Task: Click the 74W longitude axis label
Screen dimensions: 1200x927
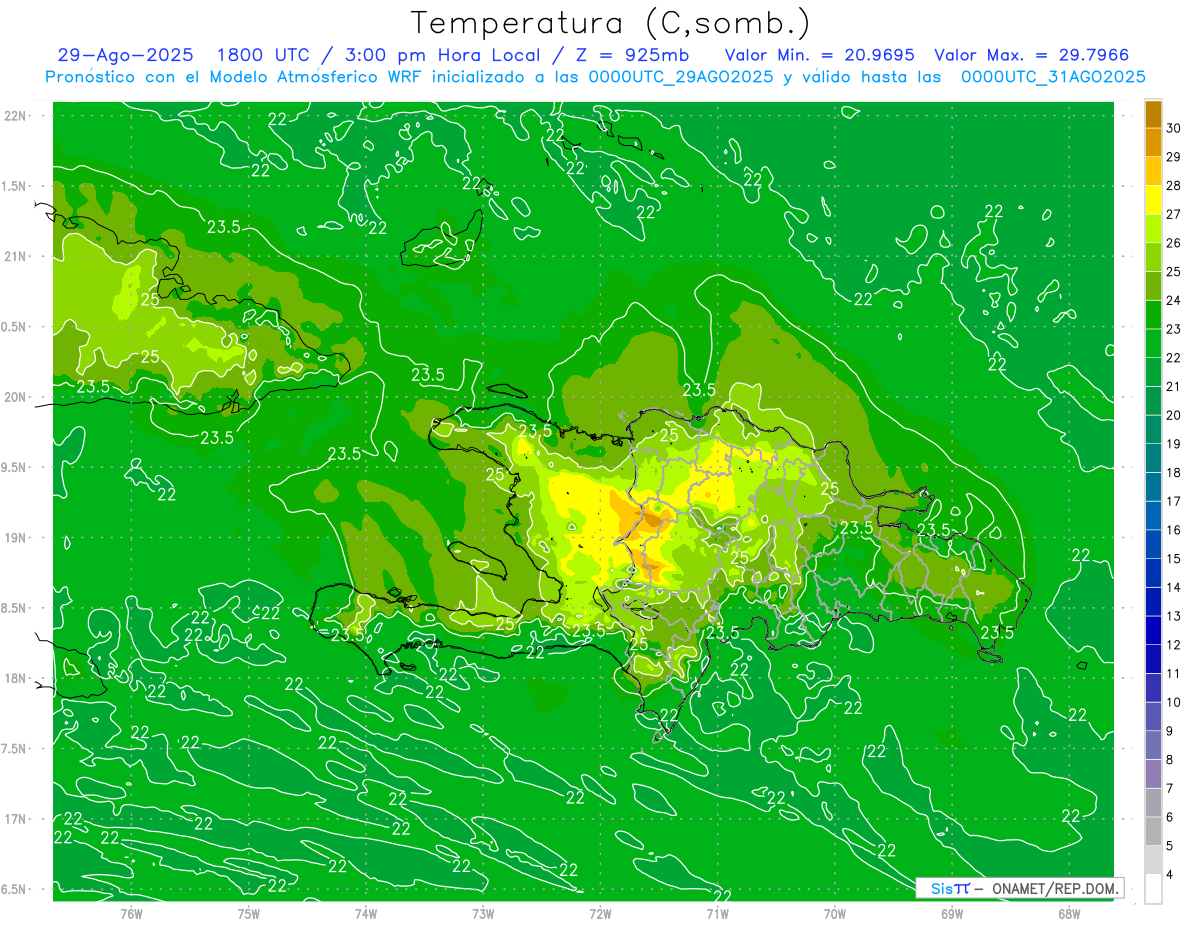Action: tap(366, 913)
